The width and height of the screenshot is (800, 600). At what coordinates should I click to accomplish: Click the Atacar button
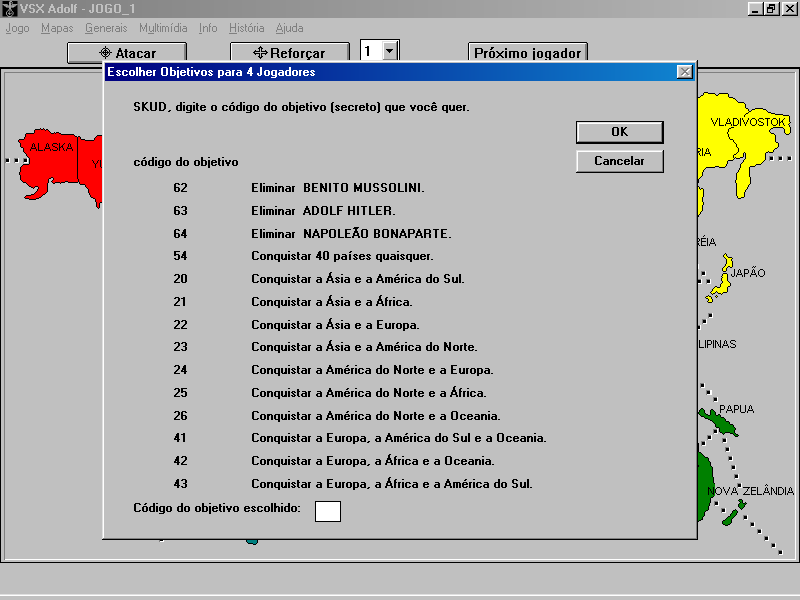[127, 53]
